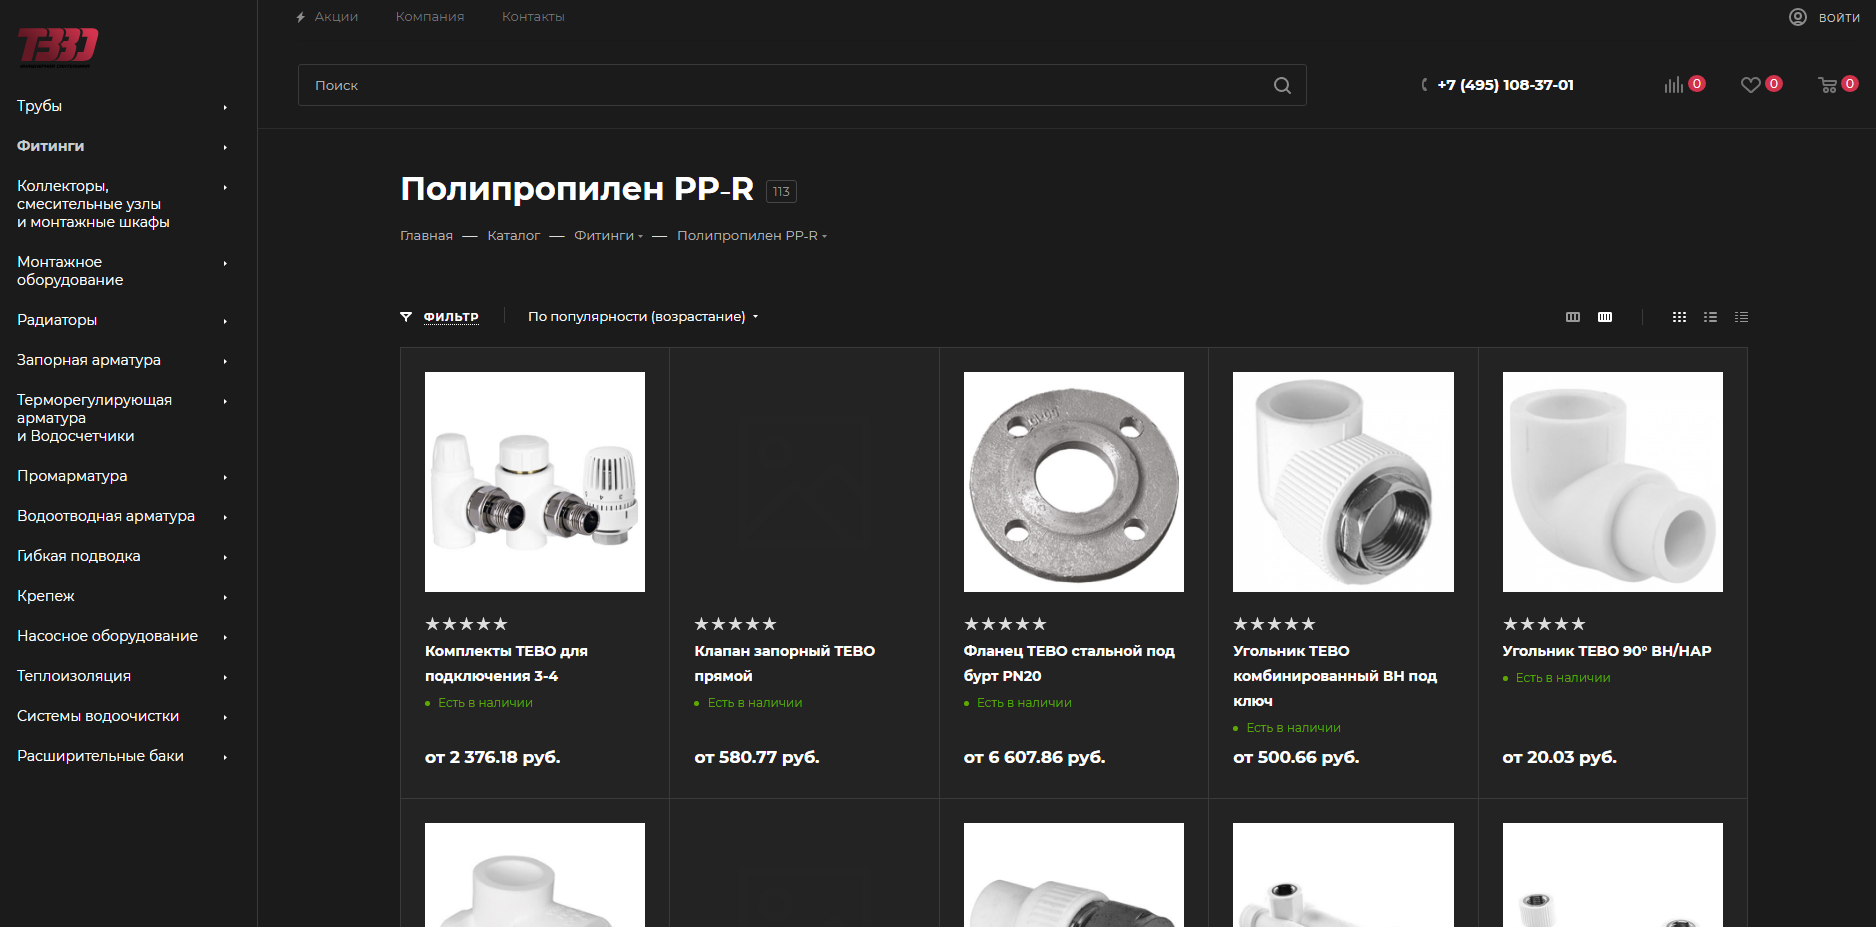Click combined elbow fitting product image
This screenshot has width=1876, height=927.
[1343, 482]
